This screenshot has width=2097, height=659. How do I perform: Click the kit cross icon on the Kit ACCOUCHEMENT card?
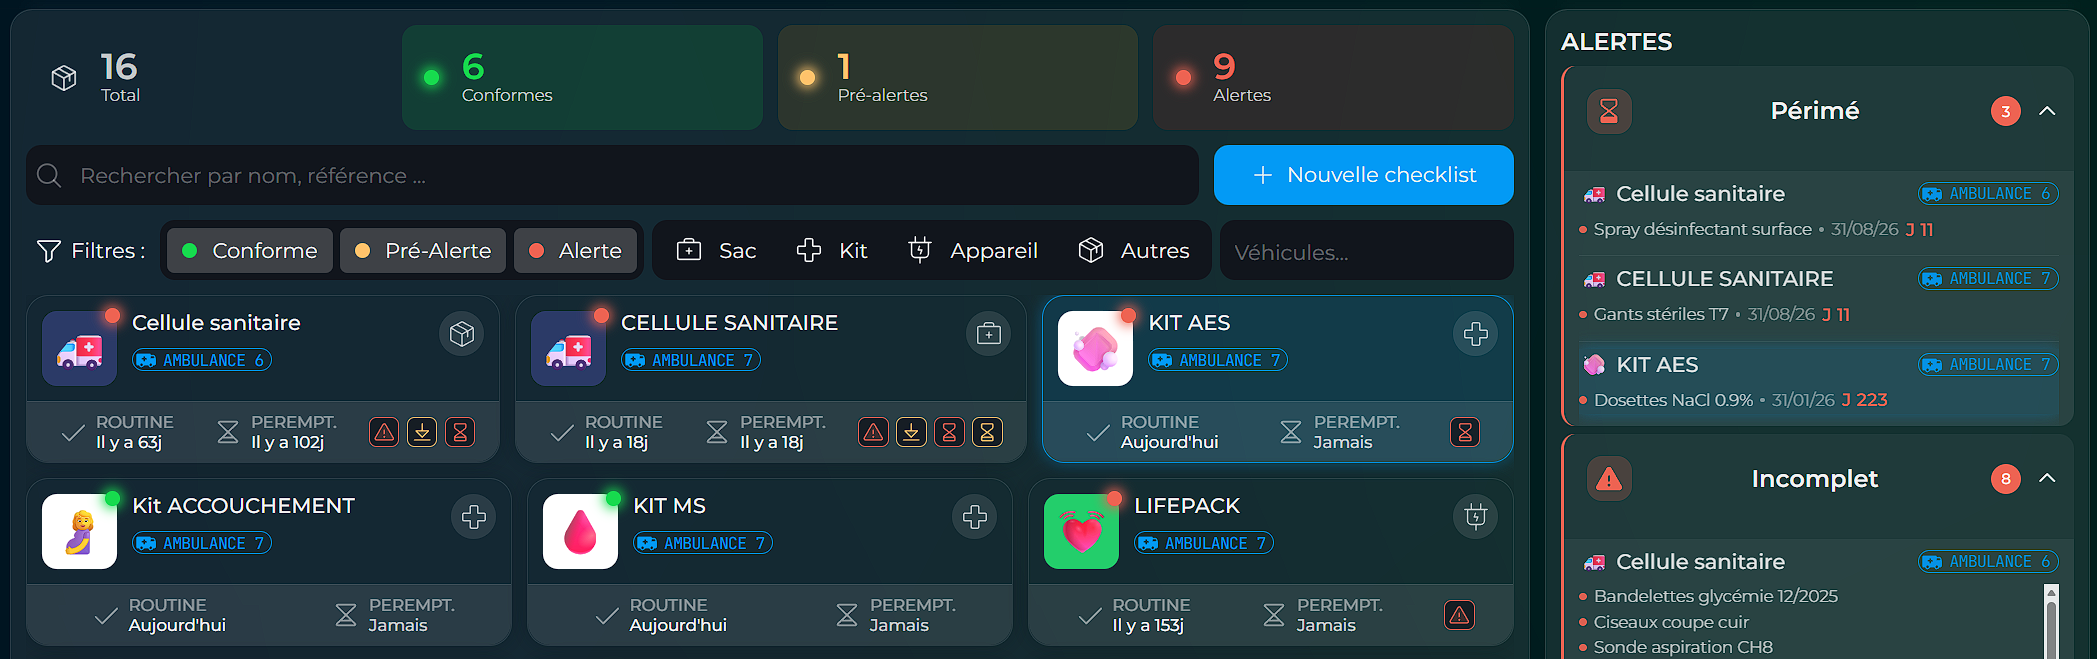[474, 517]
